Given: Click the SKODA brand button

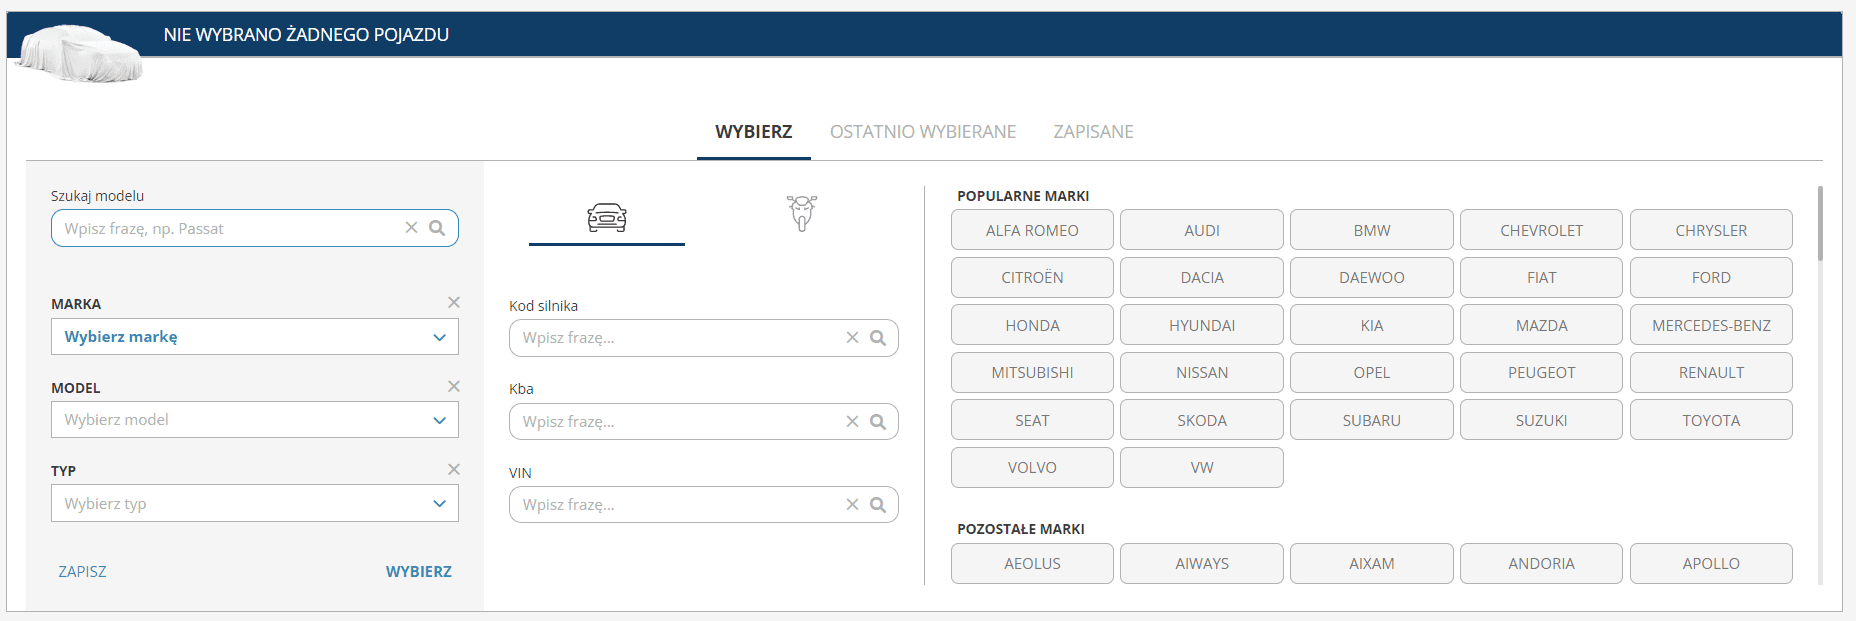Looking at the screenshot, I should [1202, 420].
